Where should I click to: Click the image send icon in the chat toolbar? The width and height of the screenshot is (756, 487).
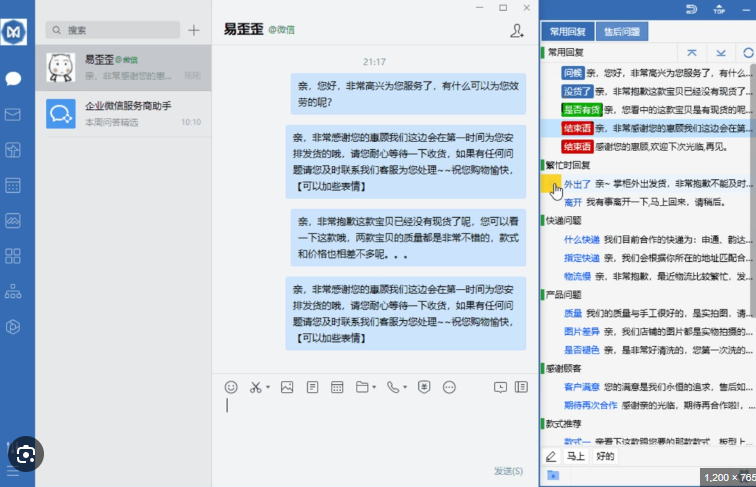click(287, 387)
